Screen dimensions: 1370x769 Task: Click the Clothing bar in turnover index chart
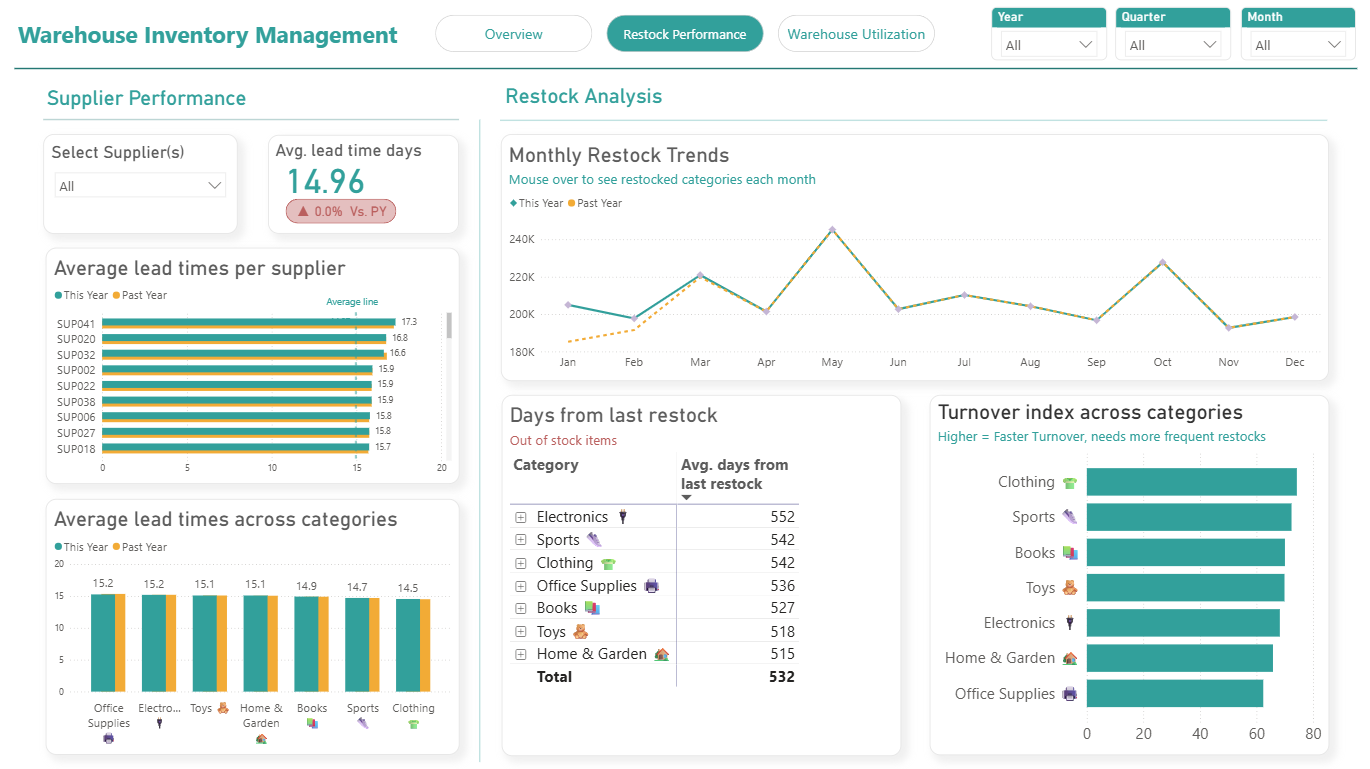coord(1191,482)
